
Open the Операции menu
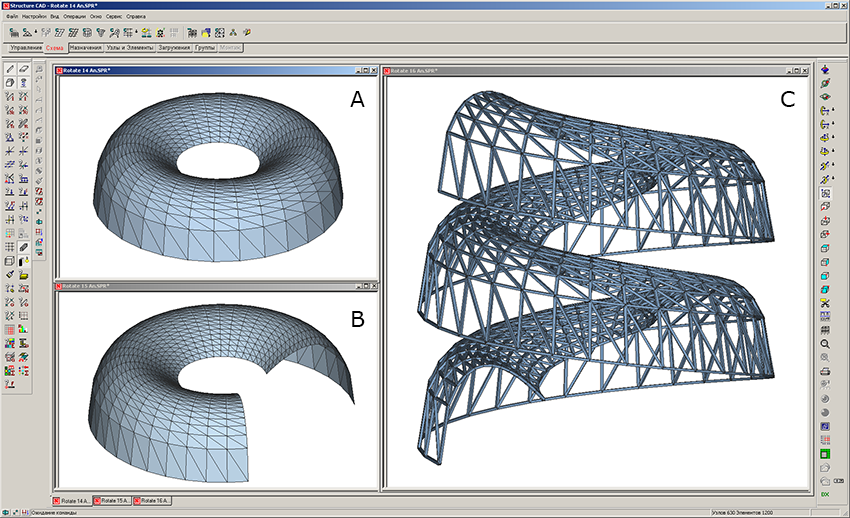pyautogui.click(x=75, y=17)
